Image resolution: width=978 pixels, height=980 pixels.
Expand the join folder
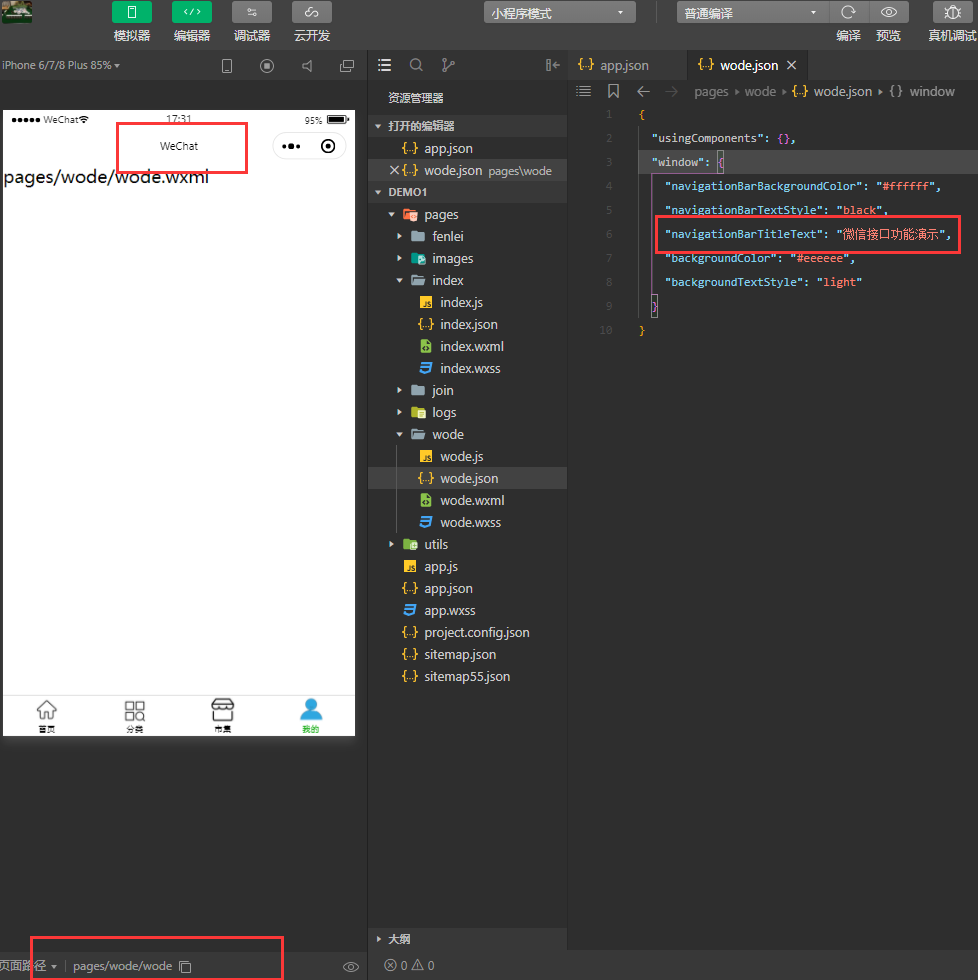[400, 391]
